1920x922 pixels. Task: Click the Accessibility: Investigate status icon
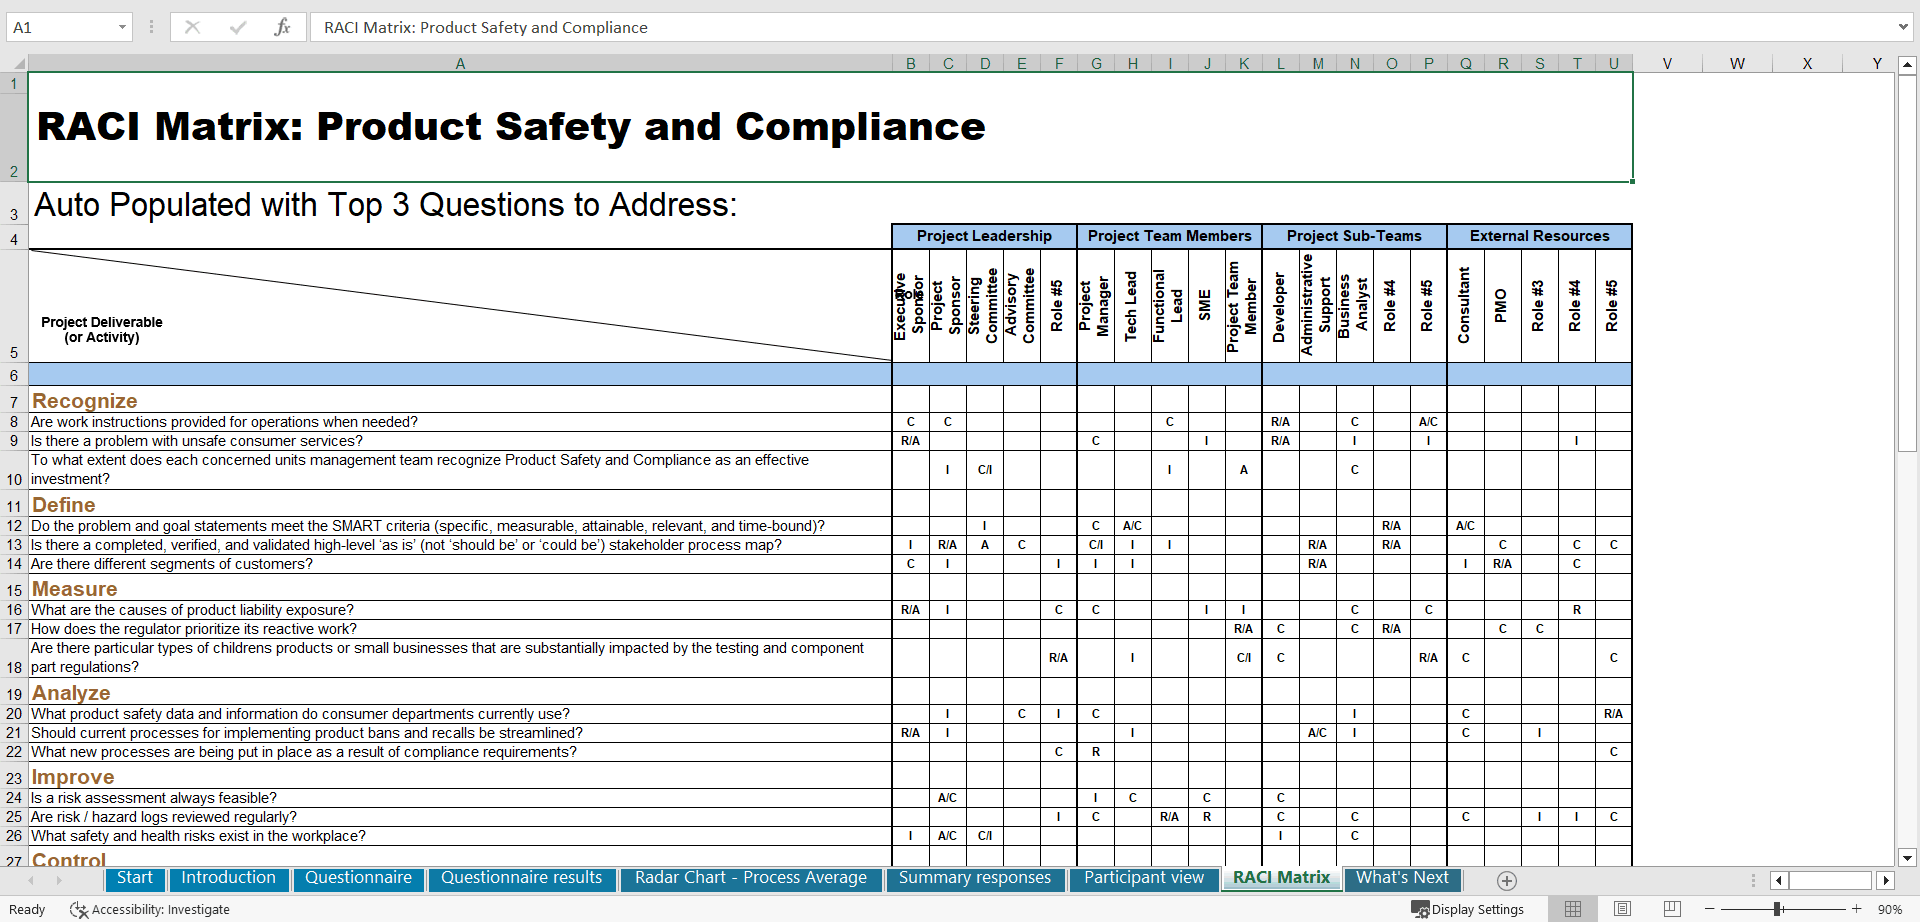(x=78, y=909)
